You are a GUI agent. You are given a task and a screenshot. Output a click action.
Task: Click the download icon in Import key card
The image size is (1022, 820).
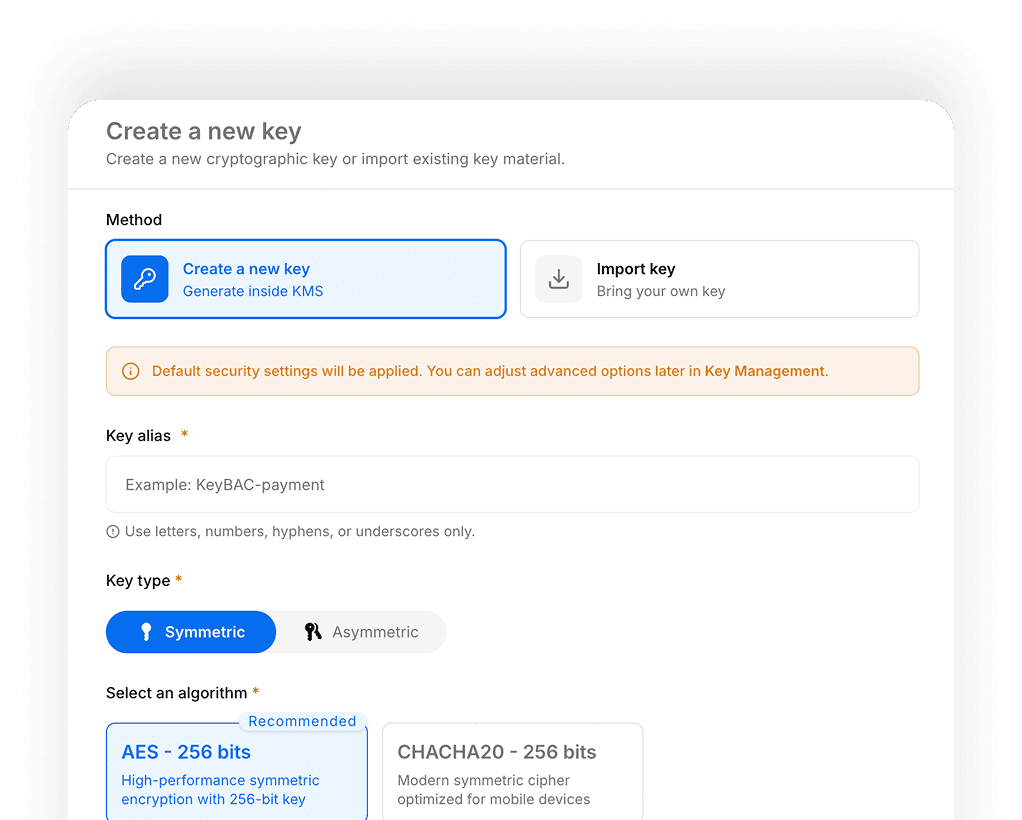[559, 279]
